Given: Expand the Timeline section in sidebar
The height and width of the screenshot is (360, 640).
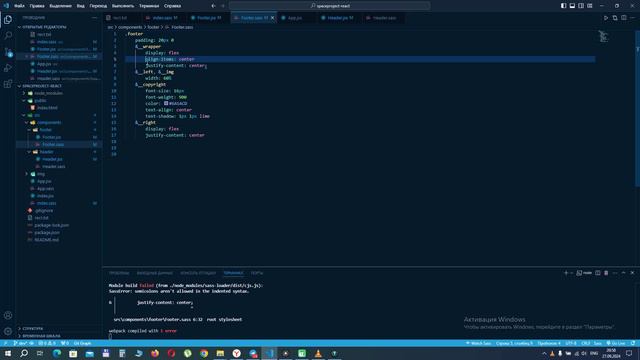Looking at the screenshot, I should pyautogui.click(x=41, y=336).
